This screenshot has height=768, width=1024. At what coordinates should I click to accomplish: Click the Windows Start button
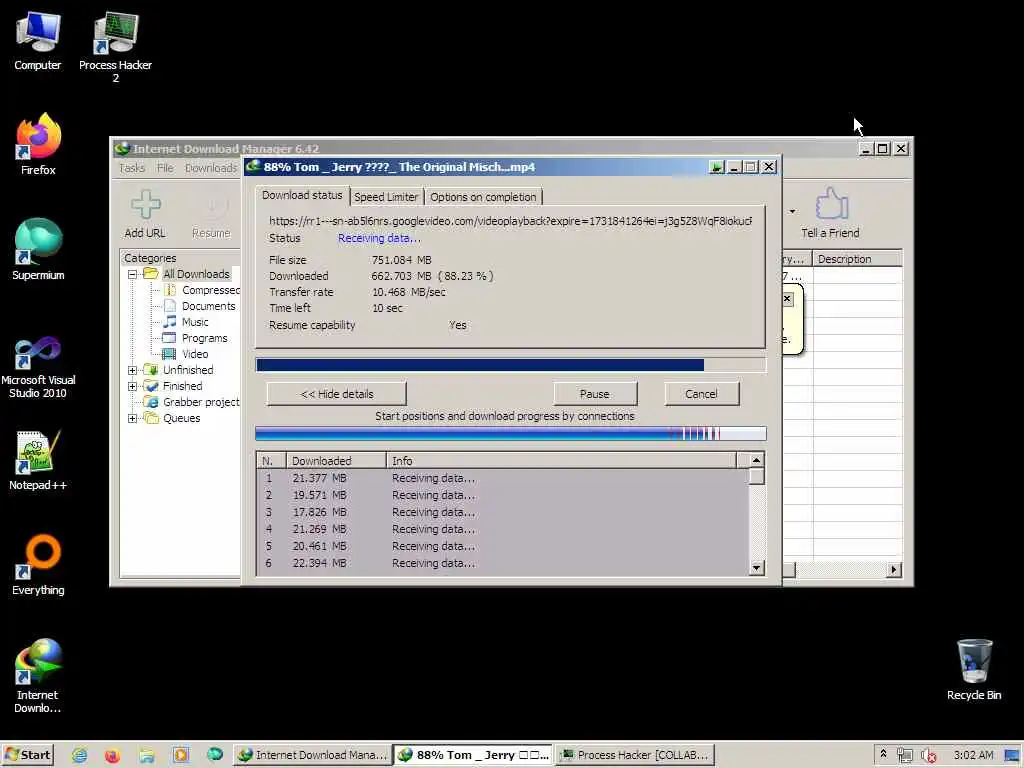(x=27, y=756)
